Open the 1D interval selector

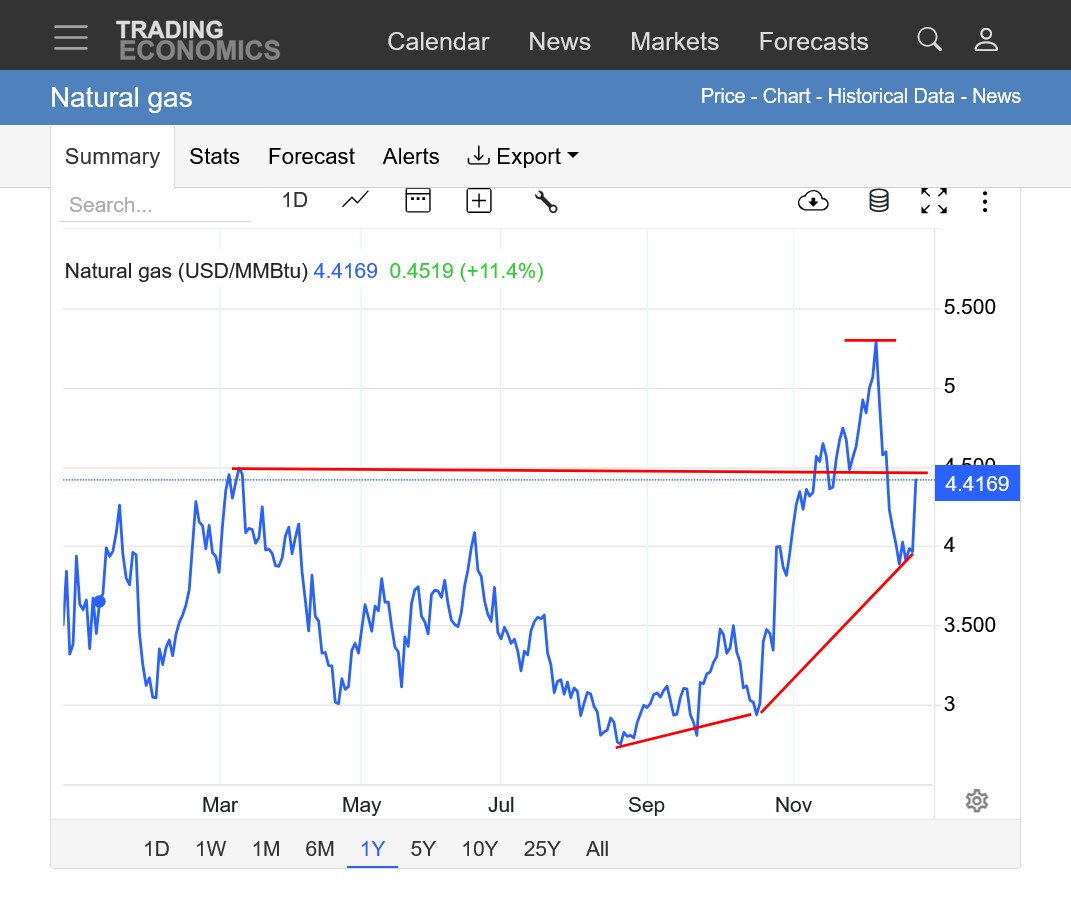pos(294,200)
